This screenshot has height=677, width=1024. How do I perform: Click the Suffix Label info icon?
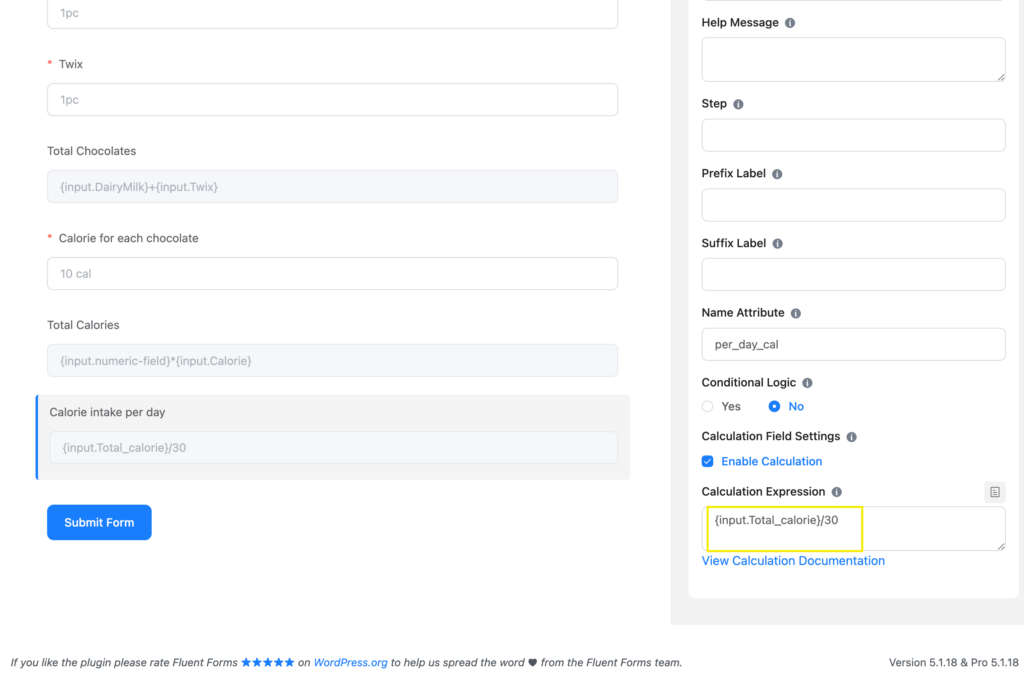[777, 244]
